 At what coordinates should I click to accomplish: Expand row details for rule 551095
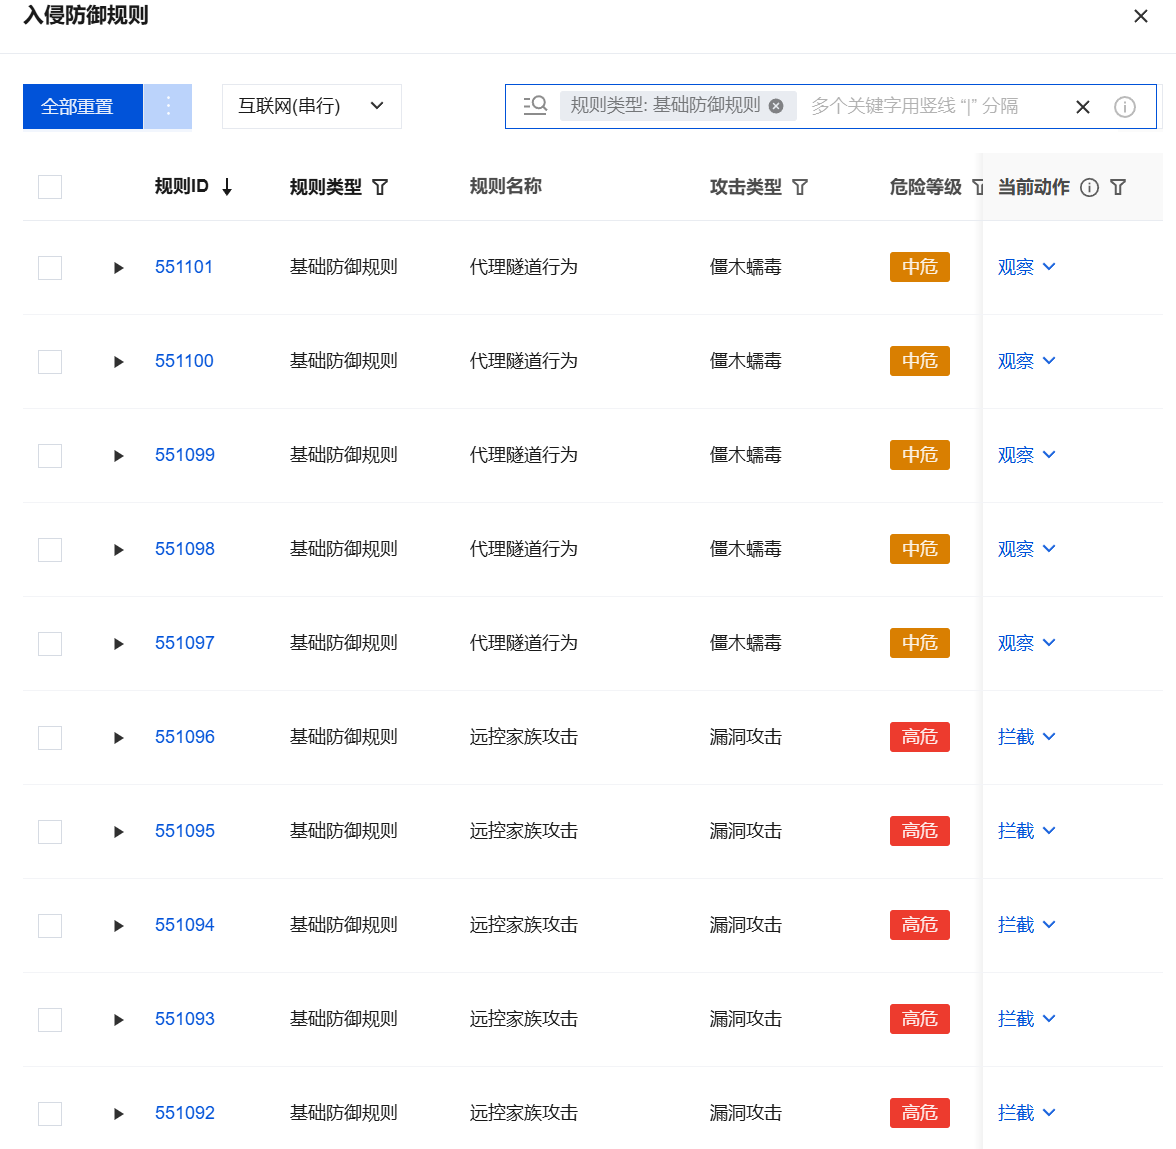(118, 832)
